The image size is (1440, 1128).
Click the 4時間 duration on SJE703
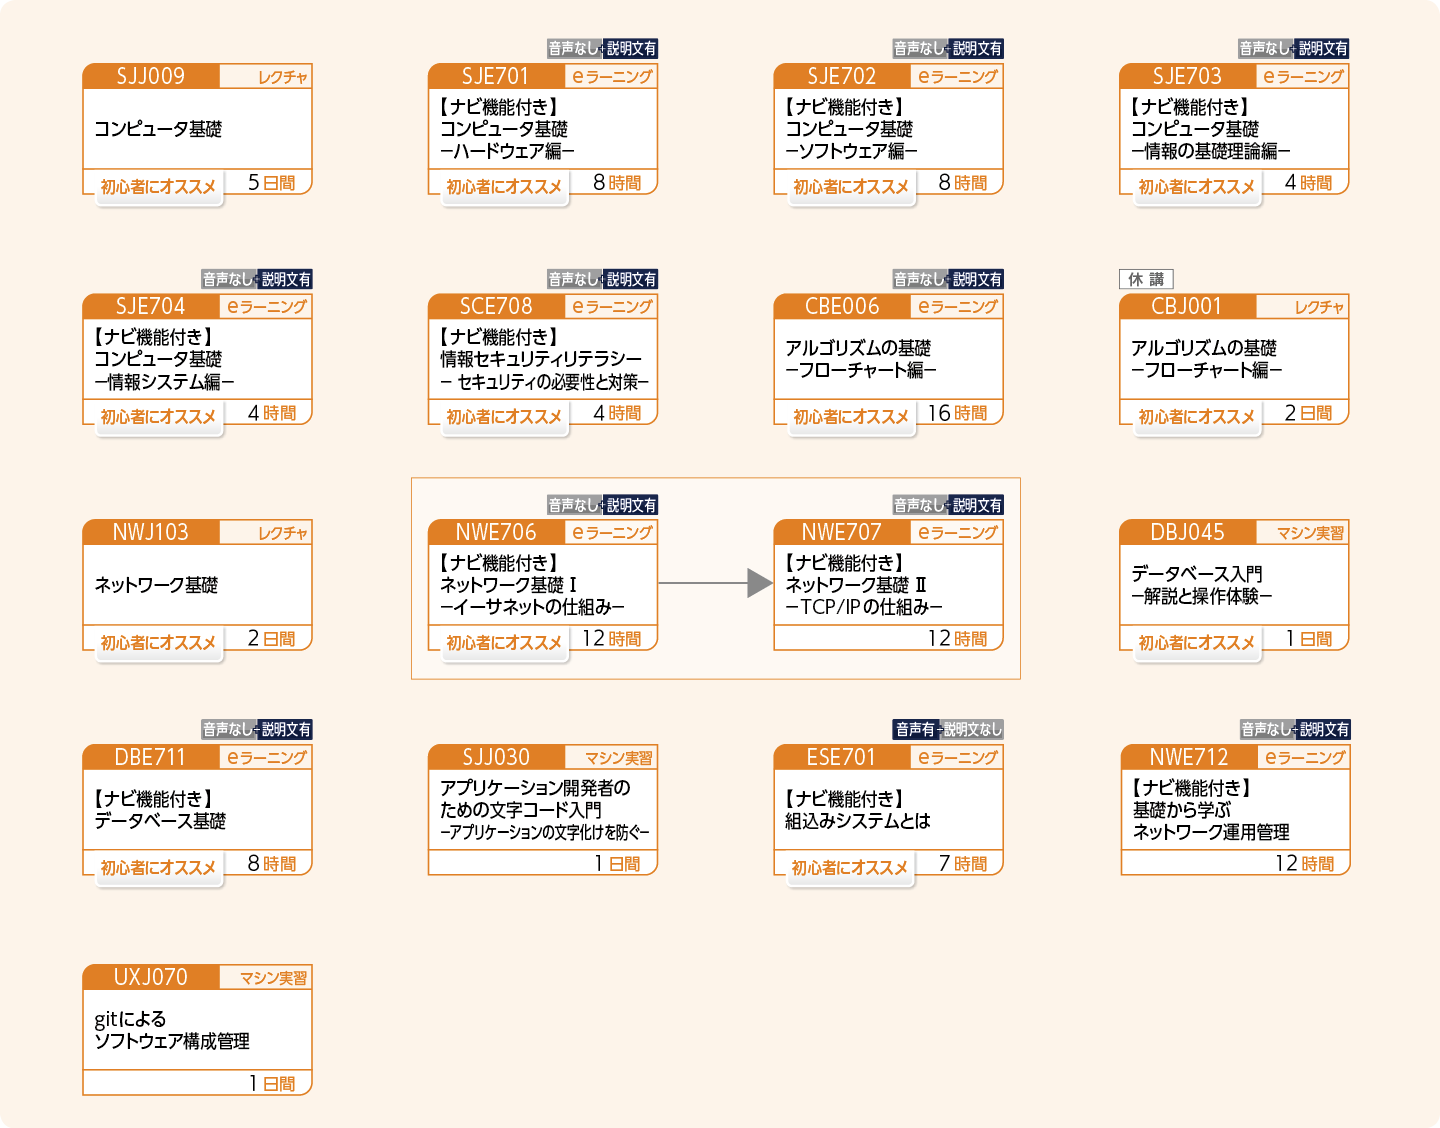(x=1308, y=183)
